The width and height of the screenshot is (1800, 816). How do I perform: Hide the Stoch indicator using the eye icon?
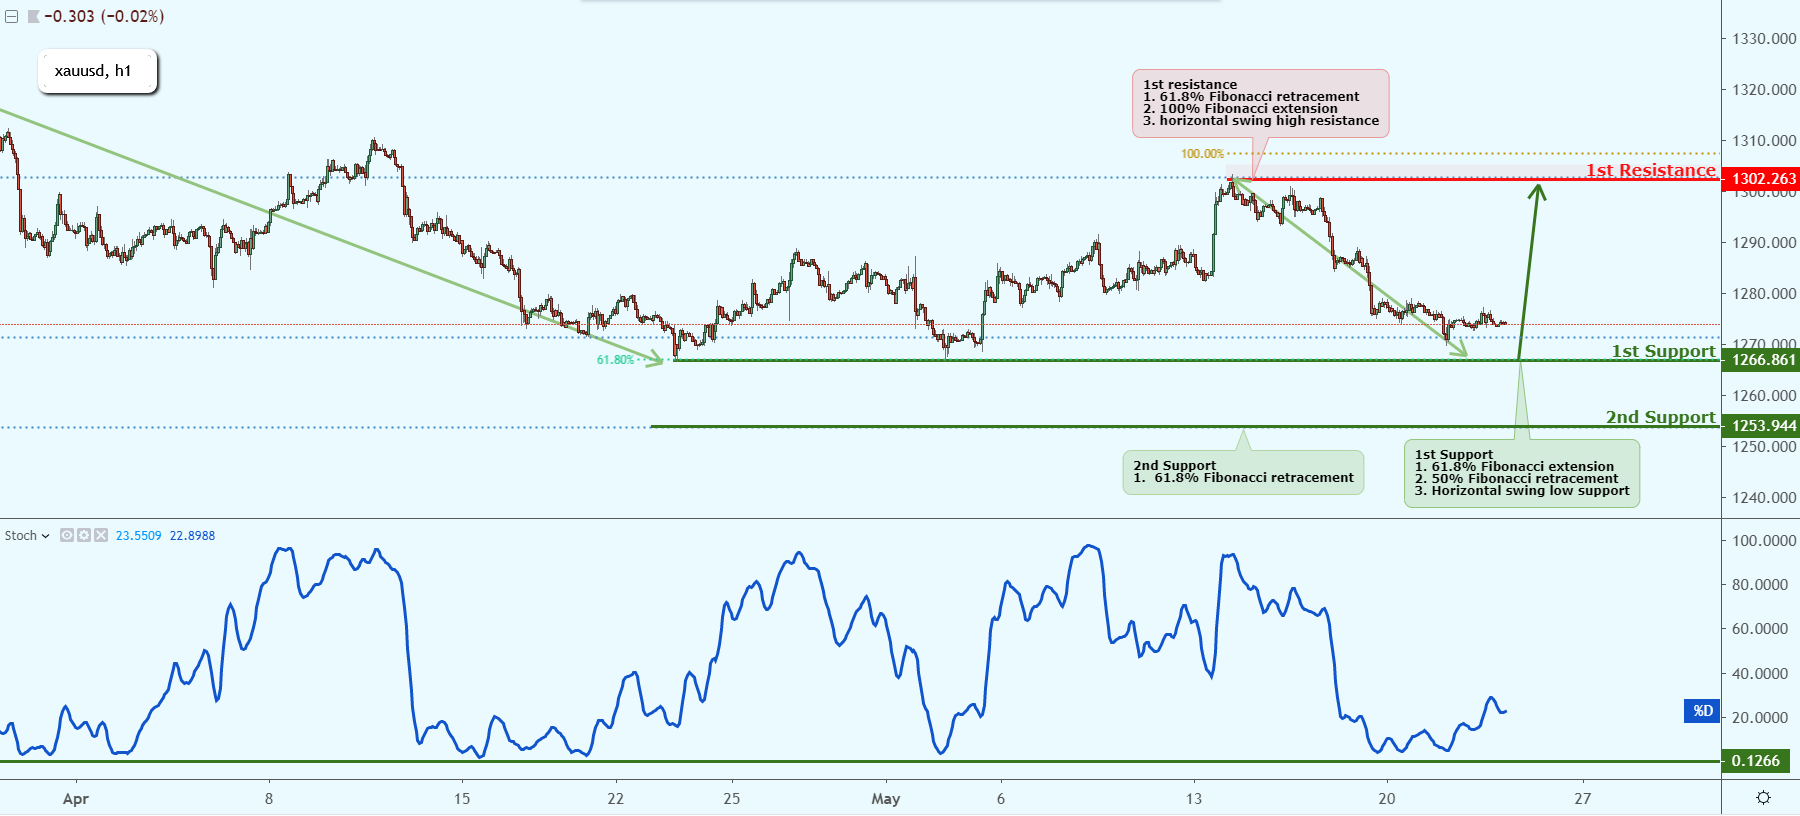click(67, 536)
